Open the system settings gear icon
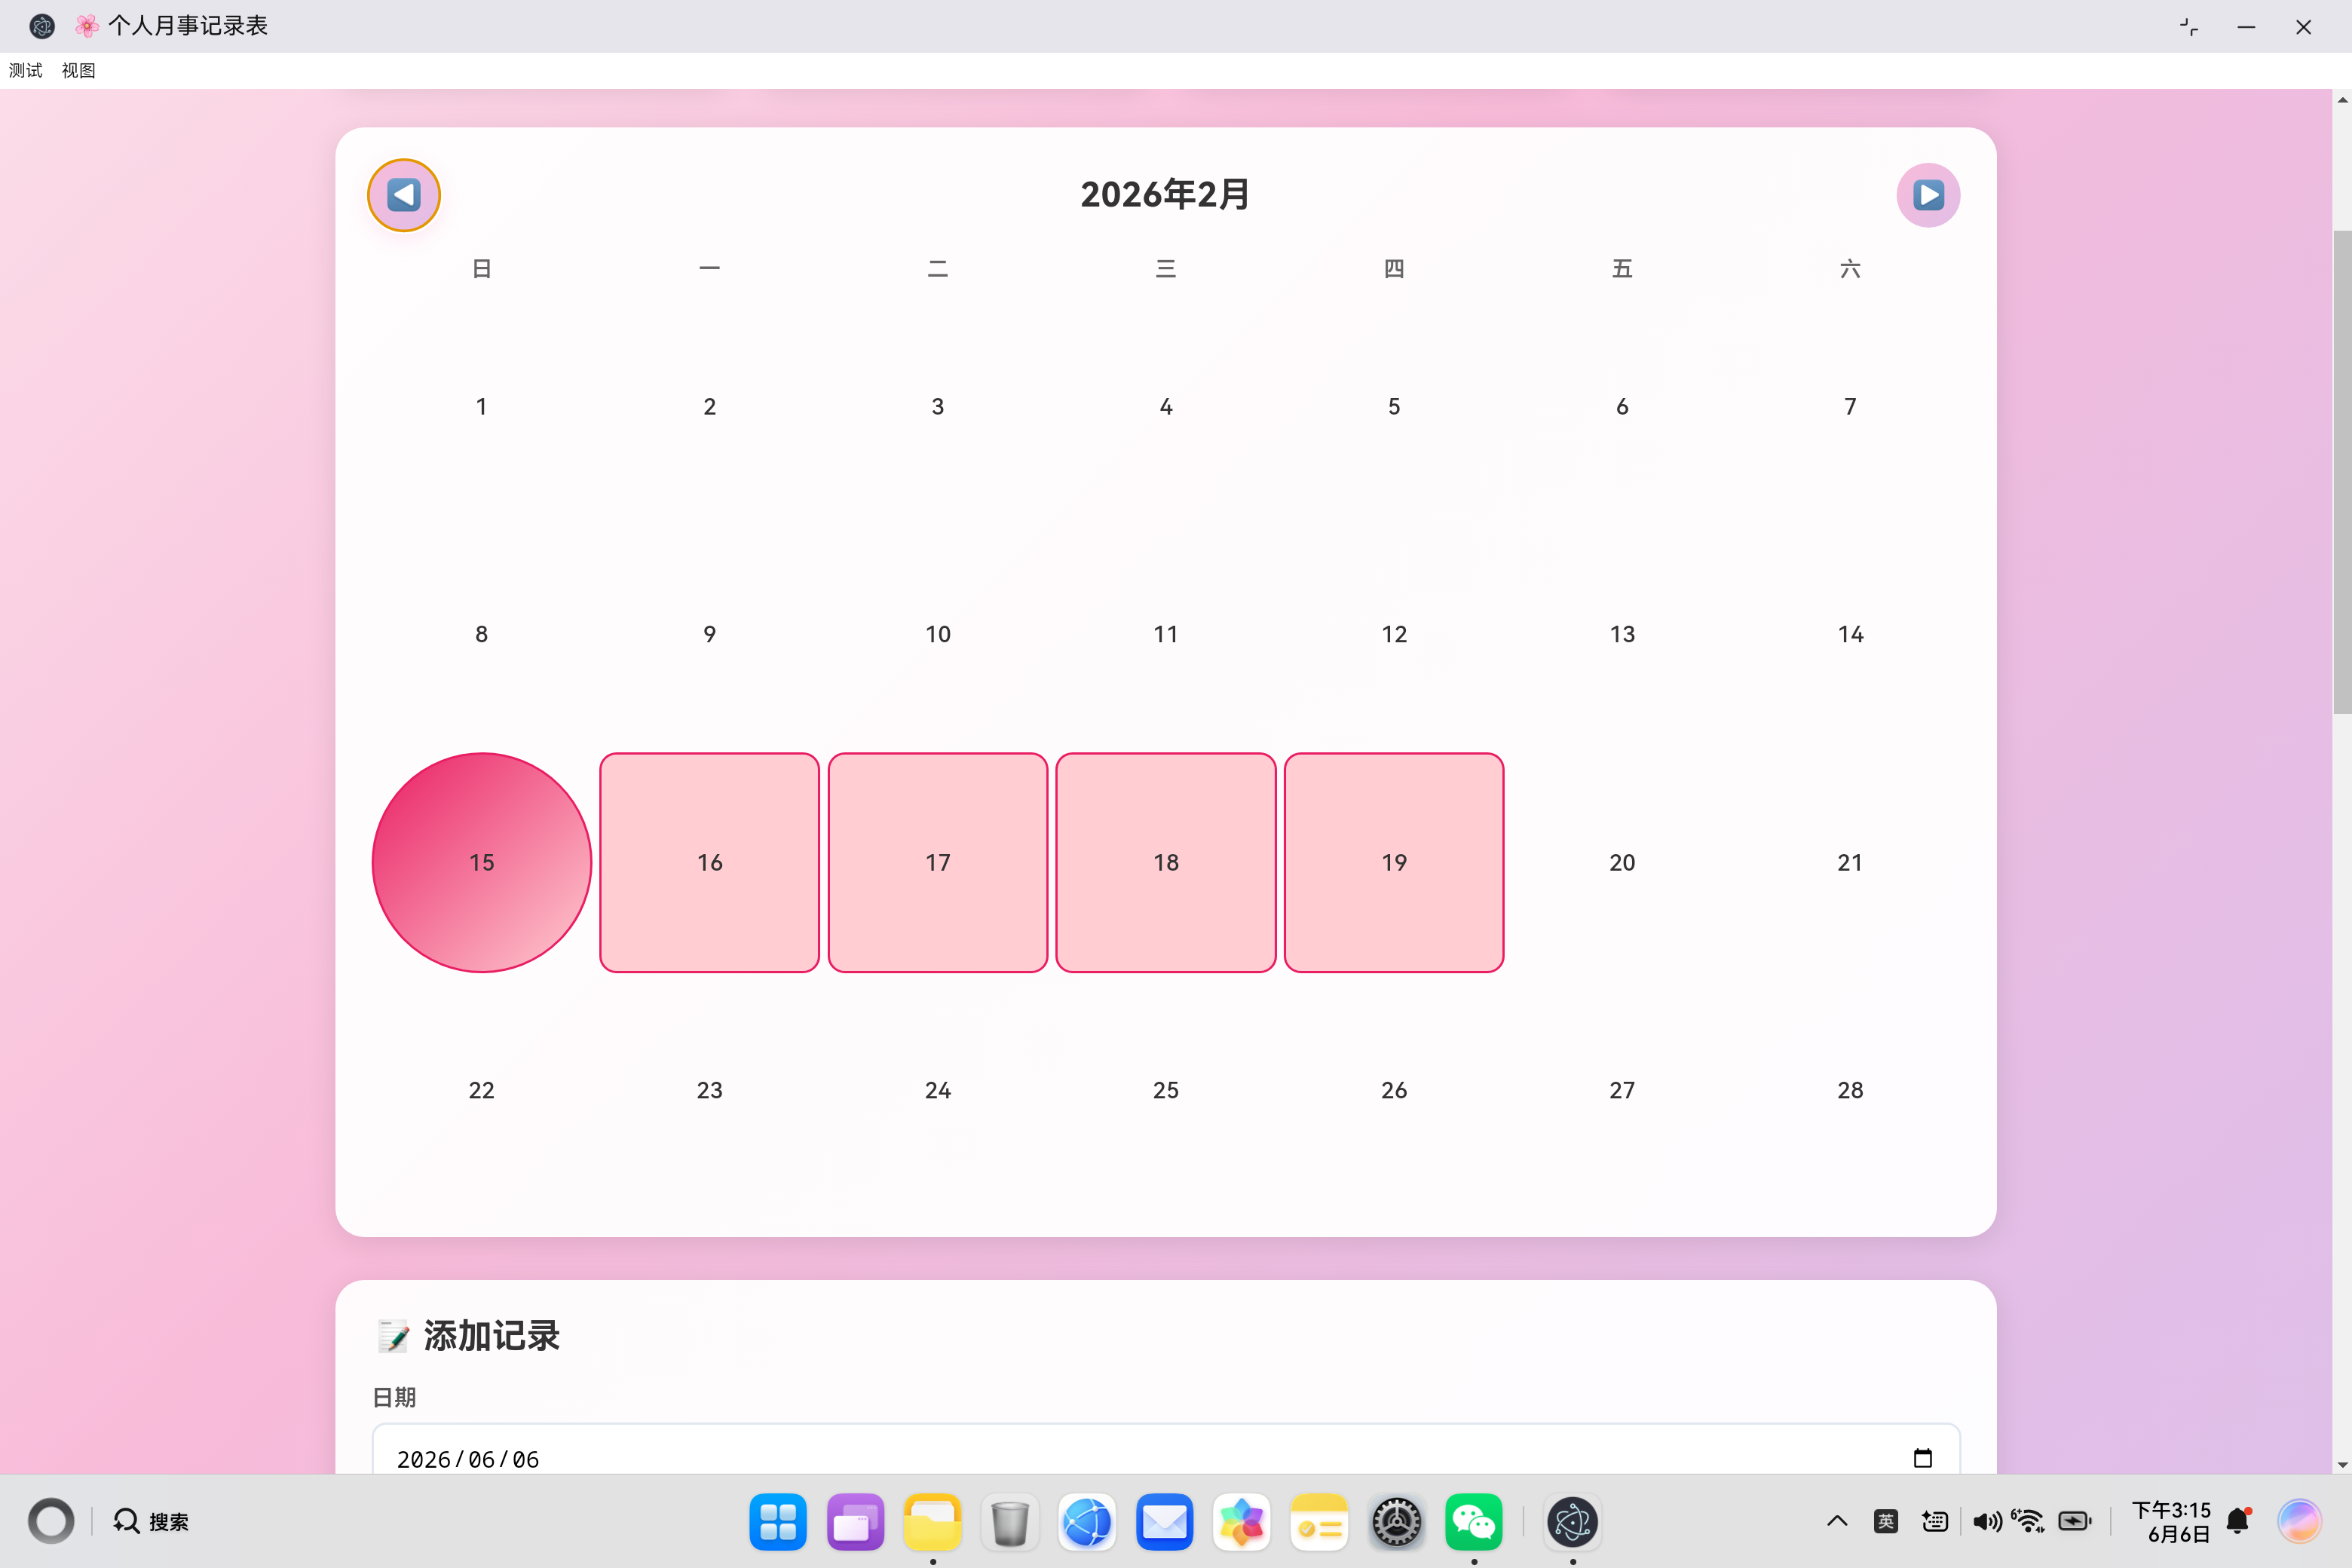The image size is (2352, 1568). coord(1396,1521)
